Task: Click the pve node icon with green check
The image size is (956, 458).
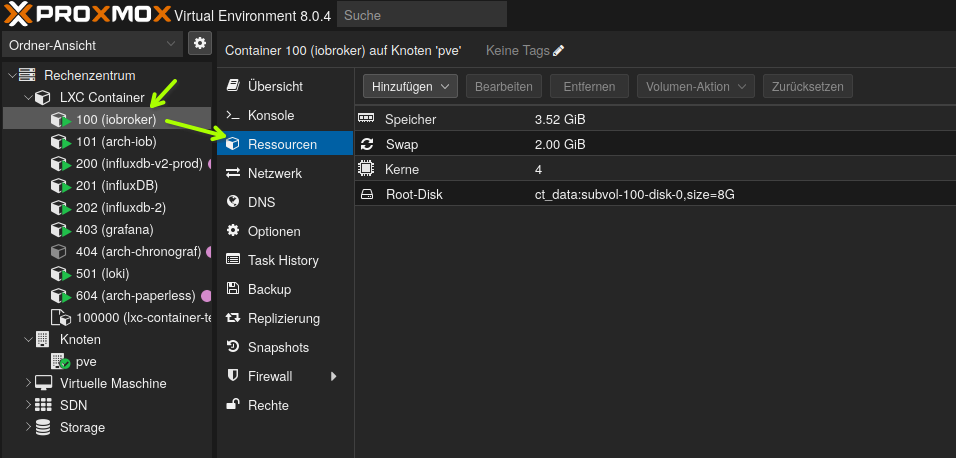Action: [60, 362]
